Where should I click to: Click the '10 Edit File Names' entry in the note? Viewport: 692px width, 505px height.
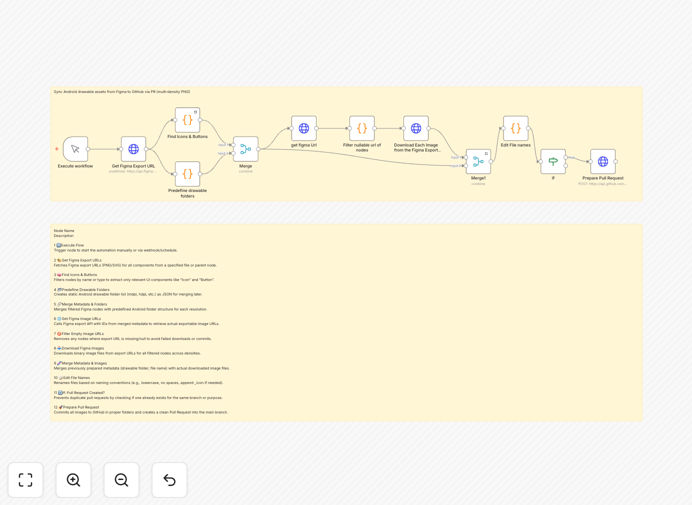coord(72,378)
